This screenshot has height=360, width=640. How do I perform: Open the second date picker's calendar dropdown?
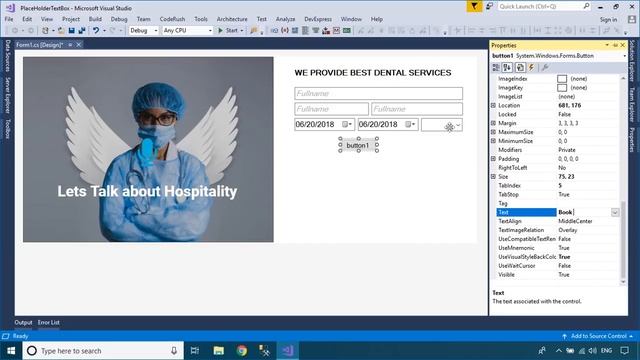tap(411, 124)
